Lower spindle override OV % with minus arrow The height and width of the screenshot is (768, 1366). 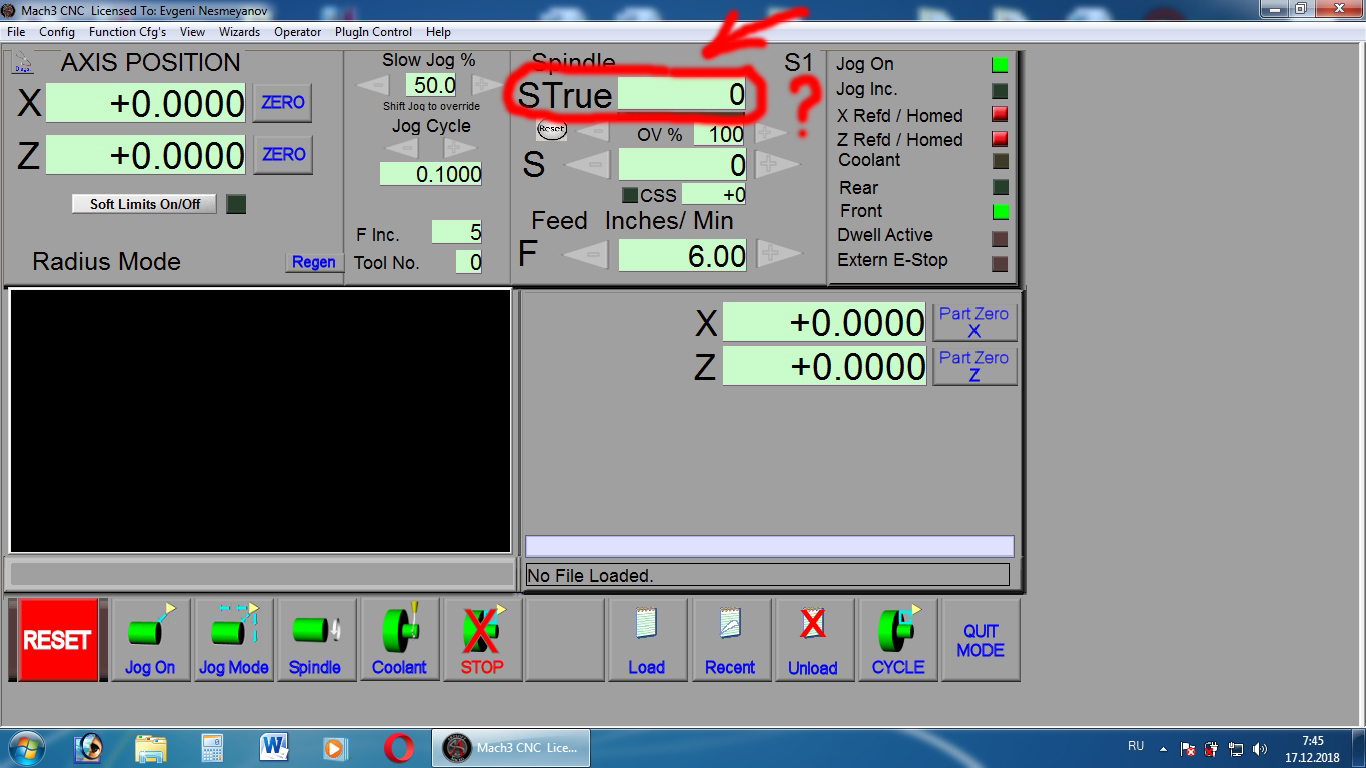[x=593, y=132]
